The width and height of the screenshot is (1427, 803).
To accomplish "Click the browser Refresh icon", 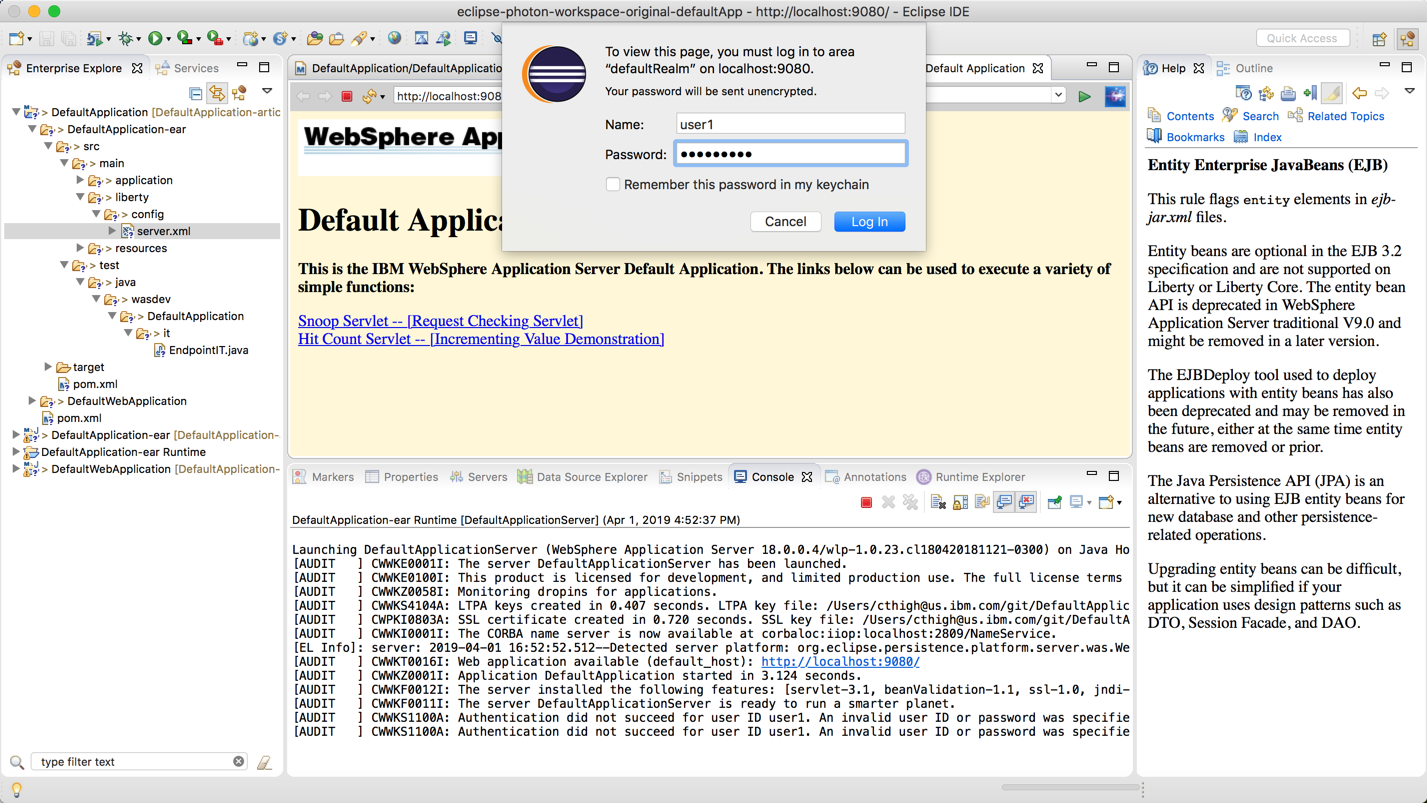I will point(370,96).
